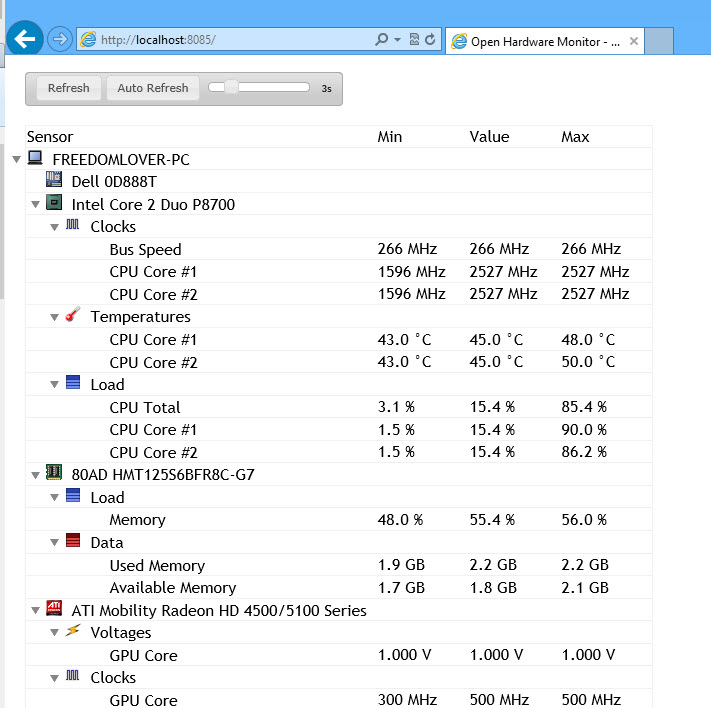711x708 pixels.
Task: Click the 85.4 % max CPU Total value
Action: pyautogui.click(x=584, y=407)
